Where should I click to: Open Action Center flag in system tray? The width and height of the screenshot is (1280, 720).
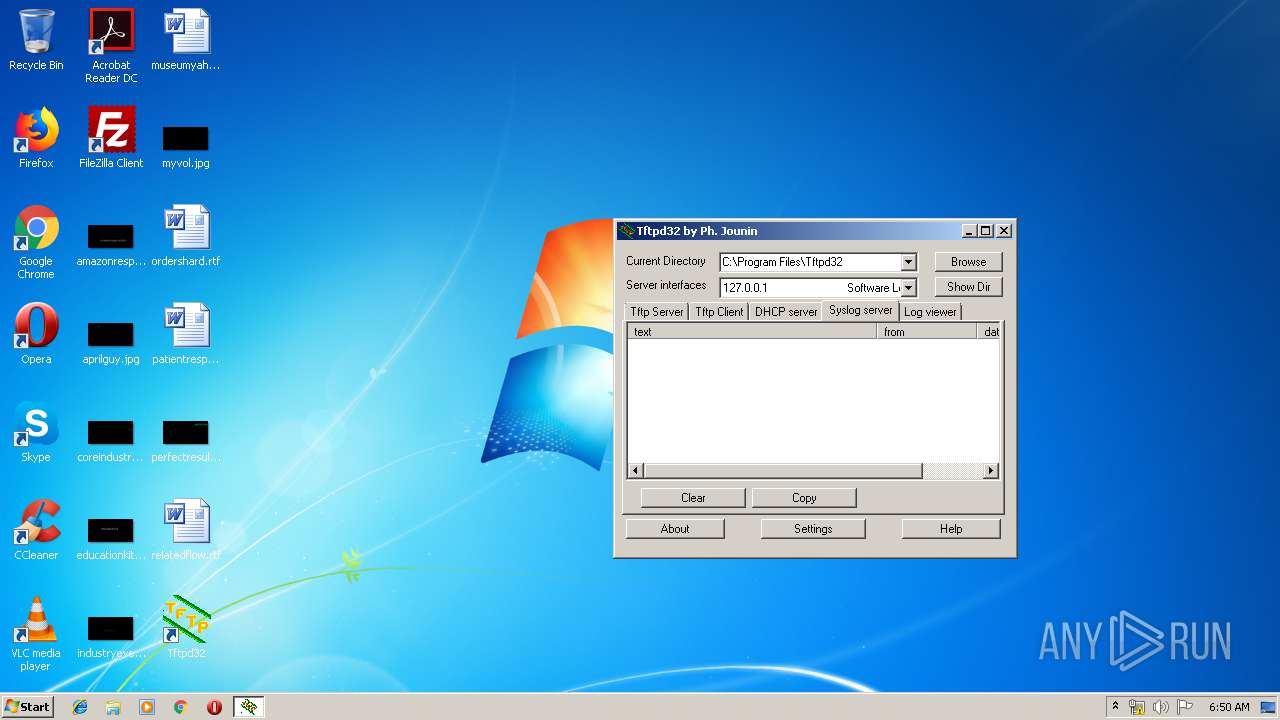pos(1184,707)
